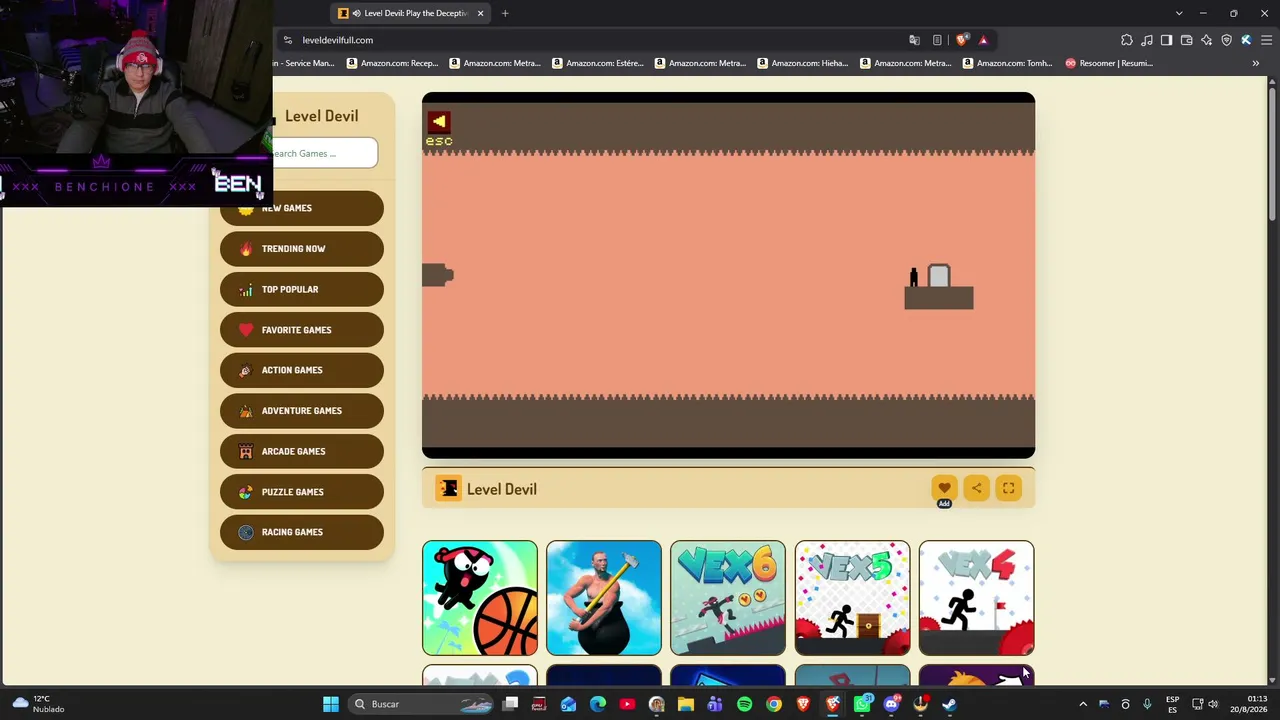
Task: Click the Brave Rewards triangle icon
Action: click(x=983, y=40)
